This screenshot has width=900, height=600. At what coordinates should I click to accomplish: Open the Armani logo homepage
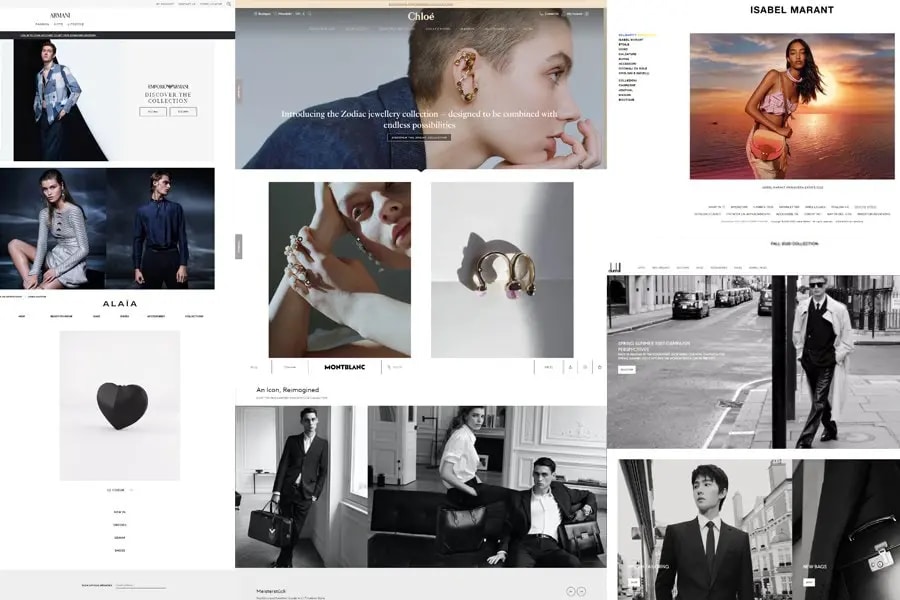pos(62,15)
